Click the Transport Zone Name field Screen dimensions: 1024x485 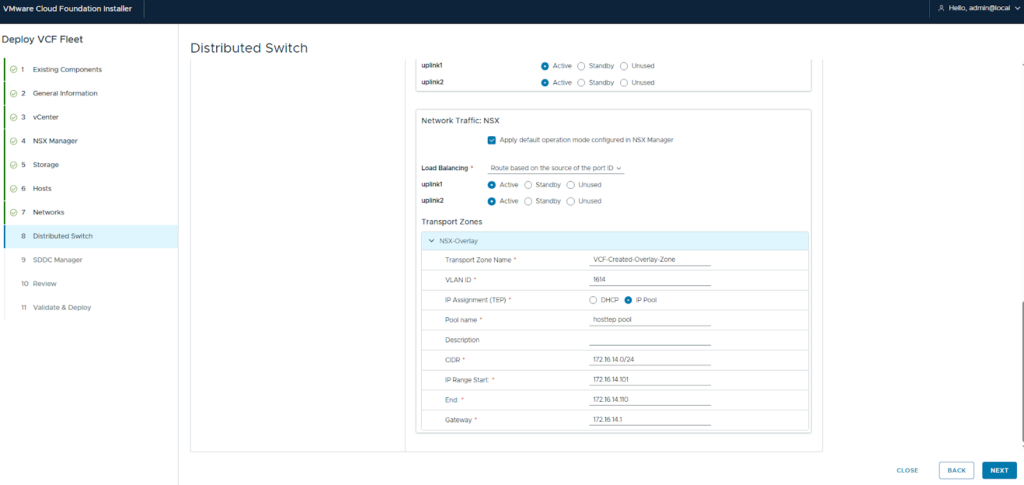(650, 260)
